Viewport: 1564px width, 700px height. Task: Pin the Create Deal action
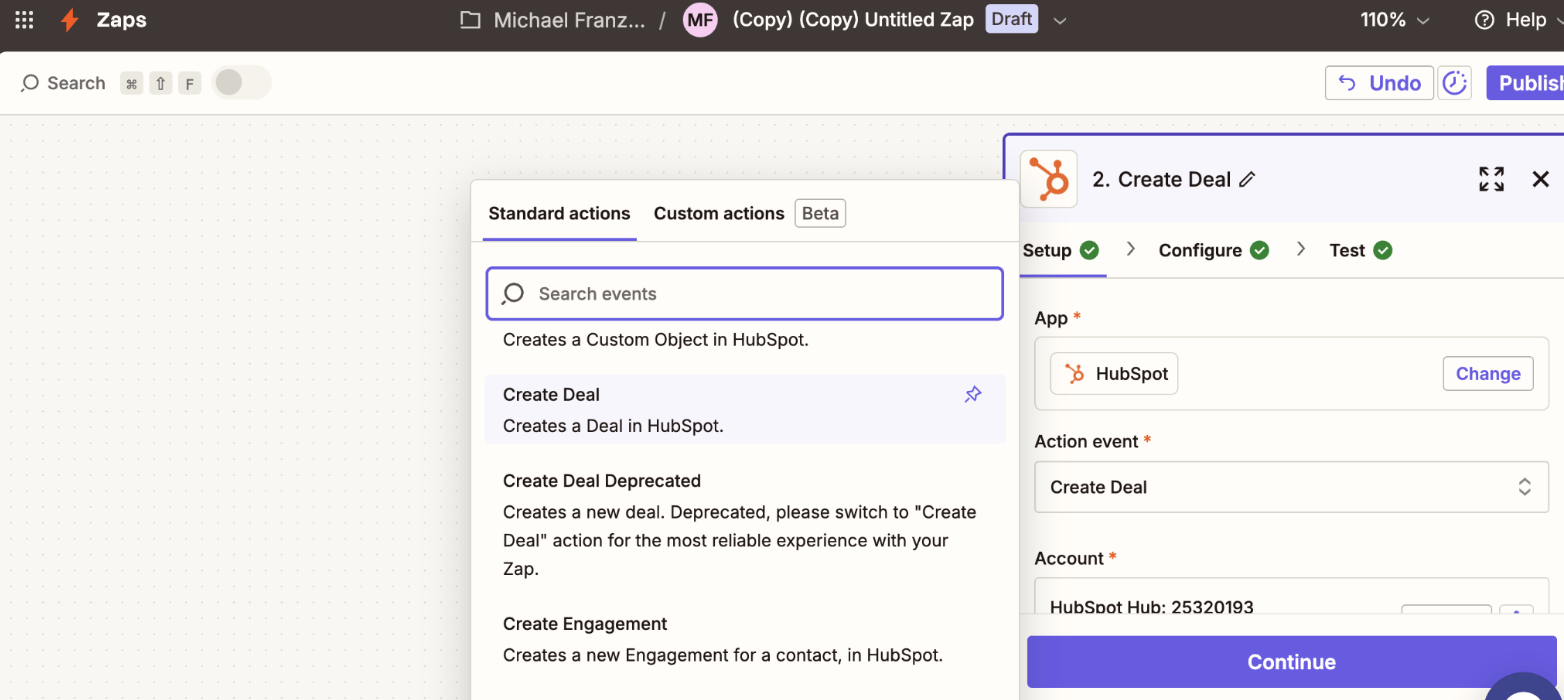click(973, 395)
